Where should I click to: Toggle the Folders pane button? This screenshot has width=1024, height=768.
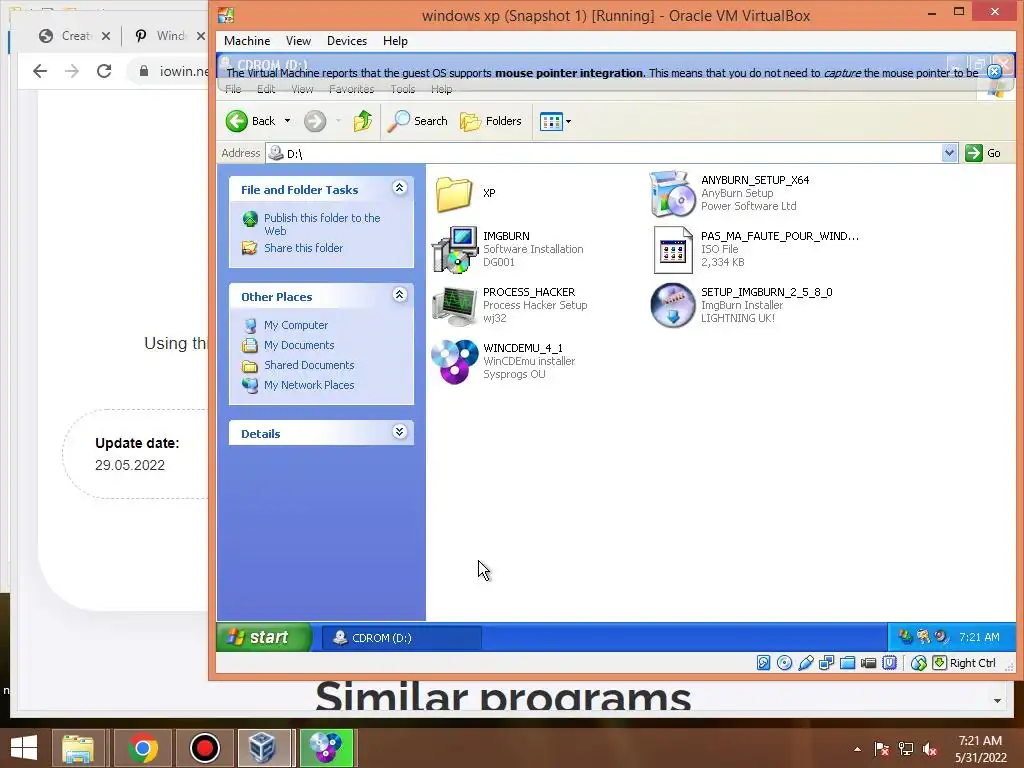(x=490, y=121)
